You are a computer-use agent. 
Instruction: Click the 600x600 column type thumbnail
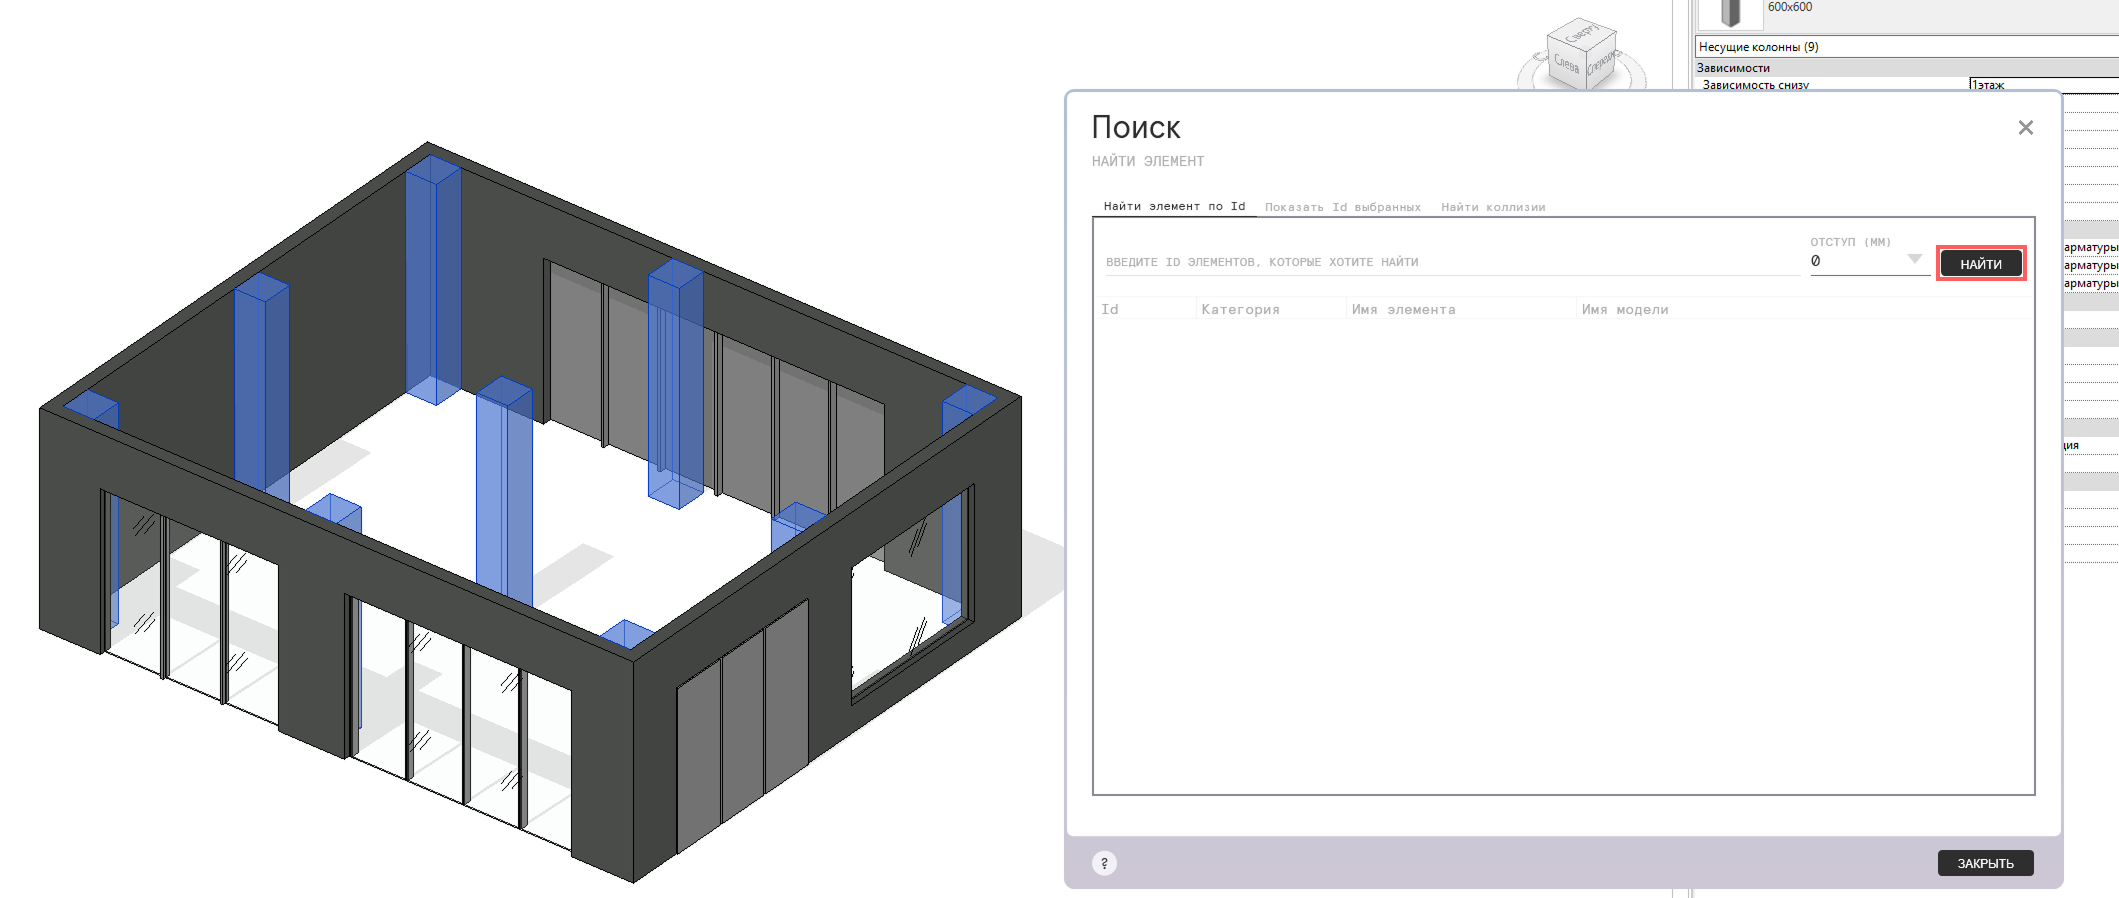[1730, 13]
